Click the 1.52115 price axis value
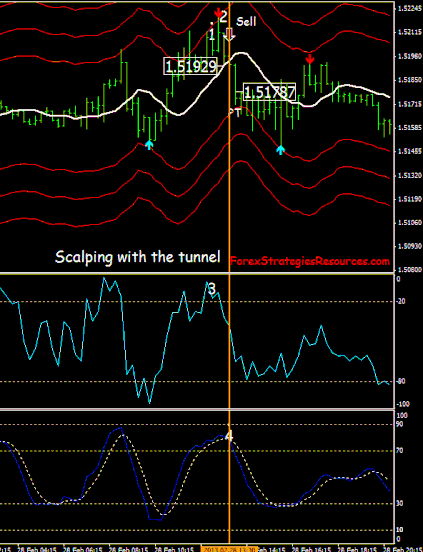The width and height of the screenshot is (423, 552). pyautogui.click(x=409, y=33)
